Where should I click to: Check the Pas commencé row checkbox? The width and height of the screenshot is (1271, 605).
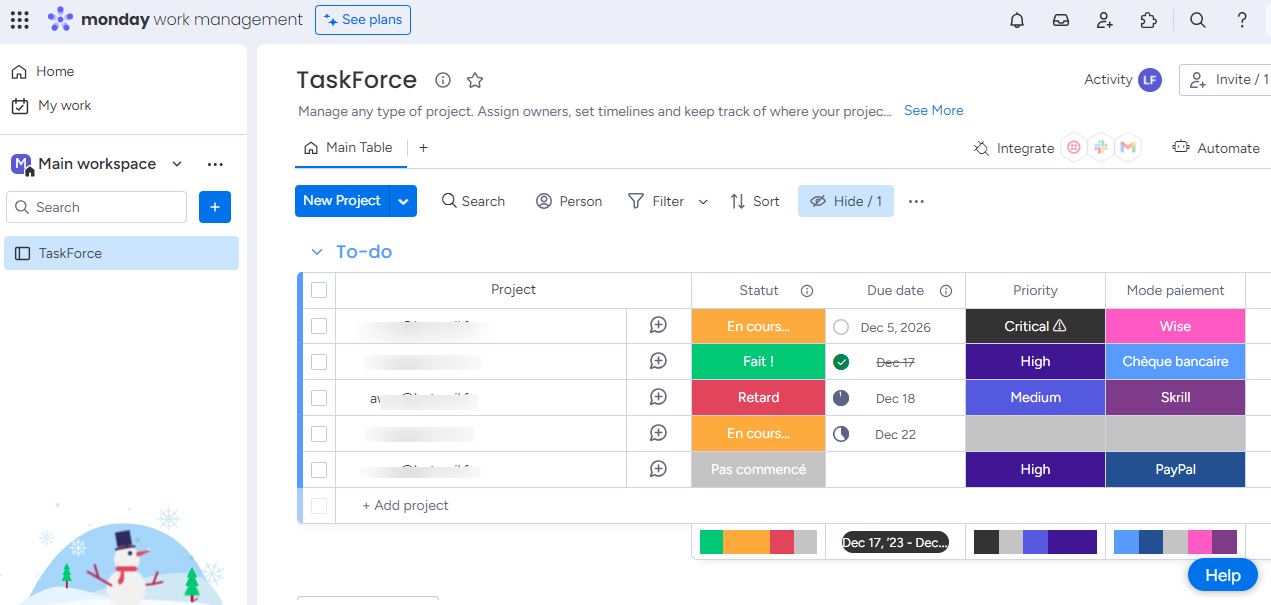[319, 470]
